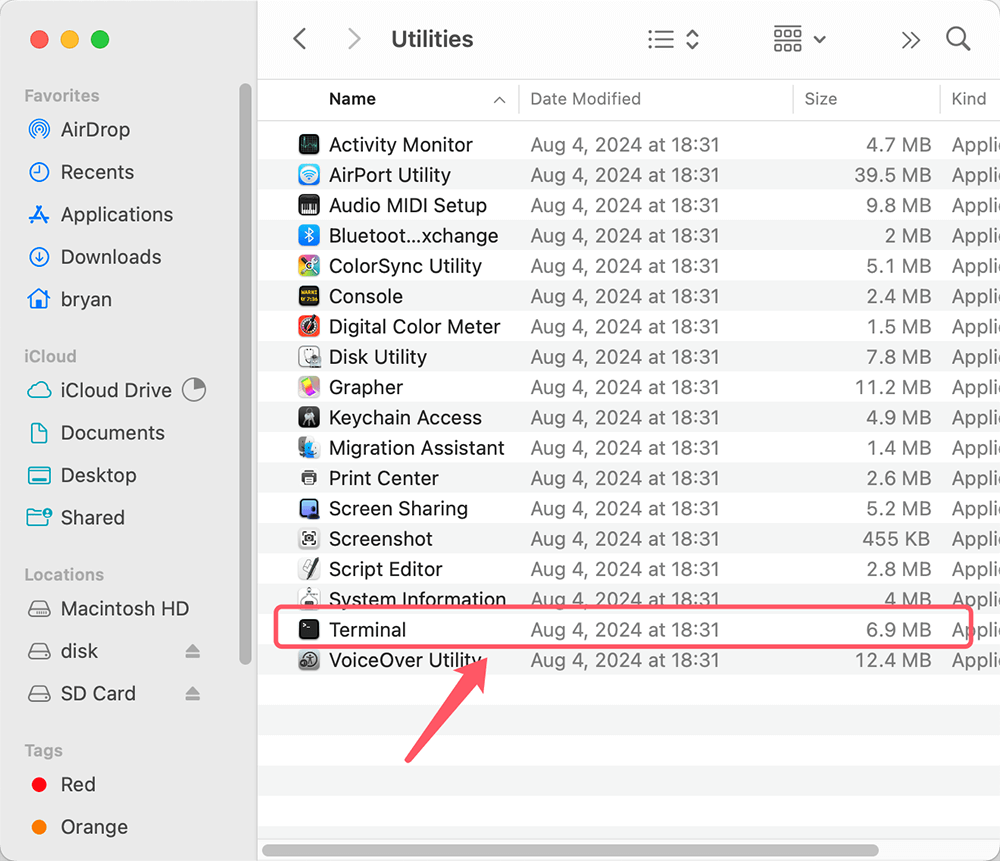This screenshot has height=861, width=1000.
Task: Select the disk volume in Locations
Action: [62, 651]
